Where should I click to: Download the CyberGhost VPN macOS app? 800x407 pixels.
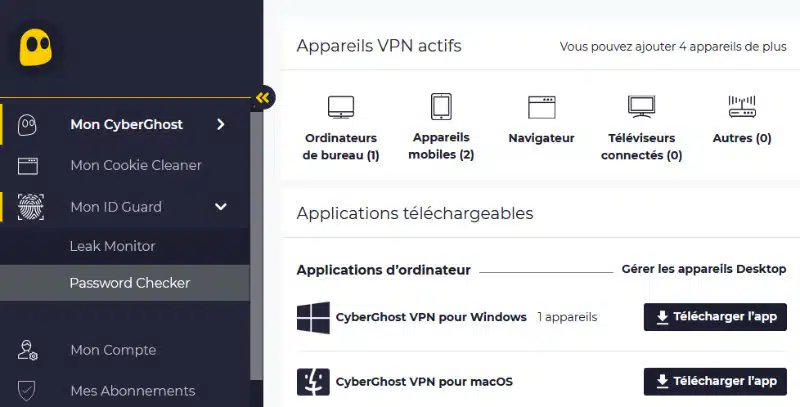click(715, 381)
